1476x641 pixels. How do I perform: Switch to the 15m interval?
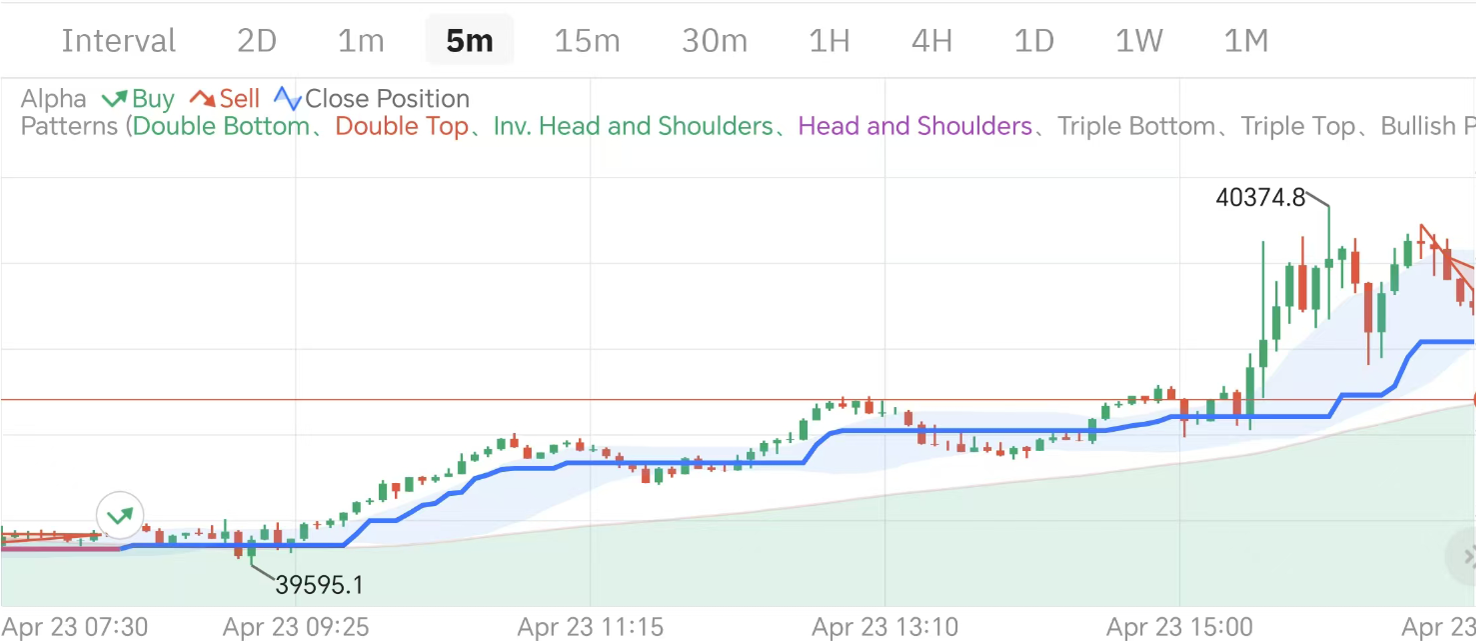point(587,41)
